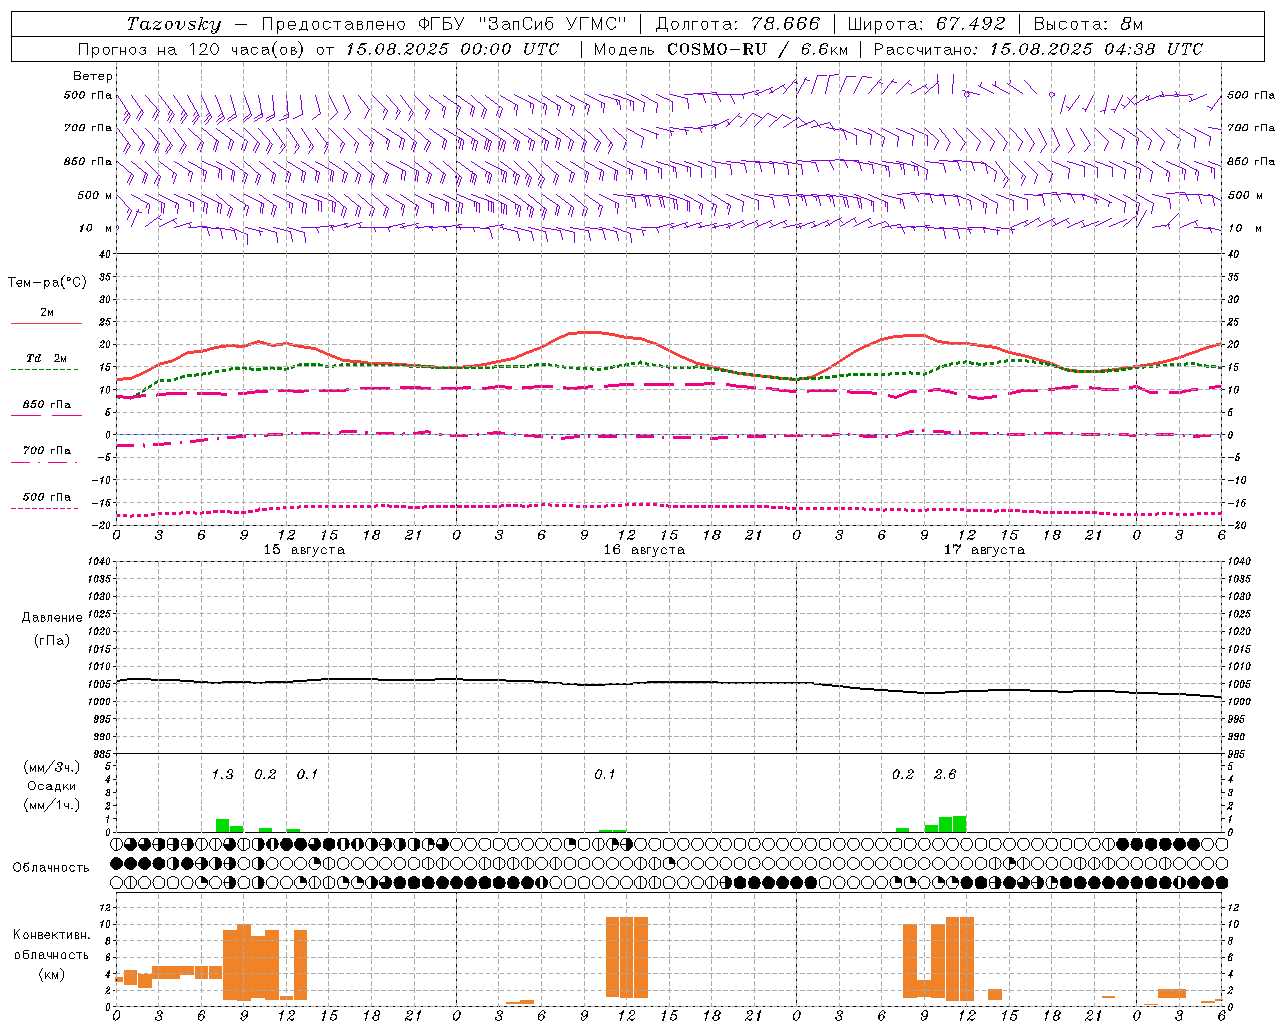Click the date label "17 августа"
Screen dimensions: 1280x1024
point(984,550)
